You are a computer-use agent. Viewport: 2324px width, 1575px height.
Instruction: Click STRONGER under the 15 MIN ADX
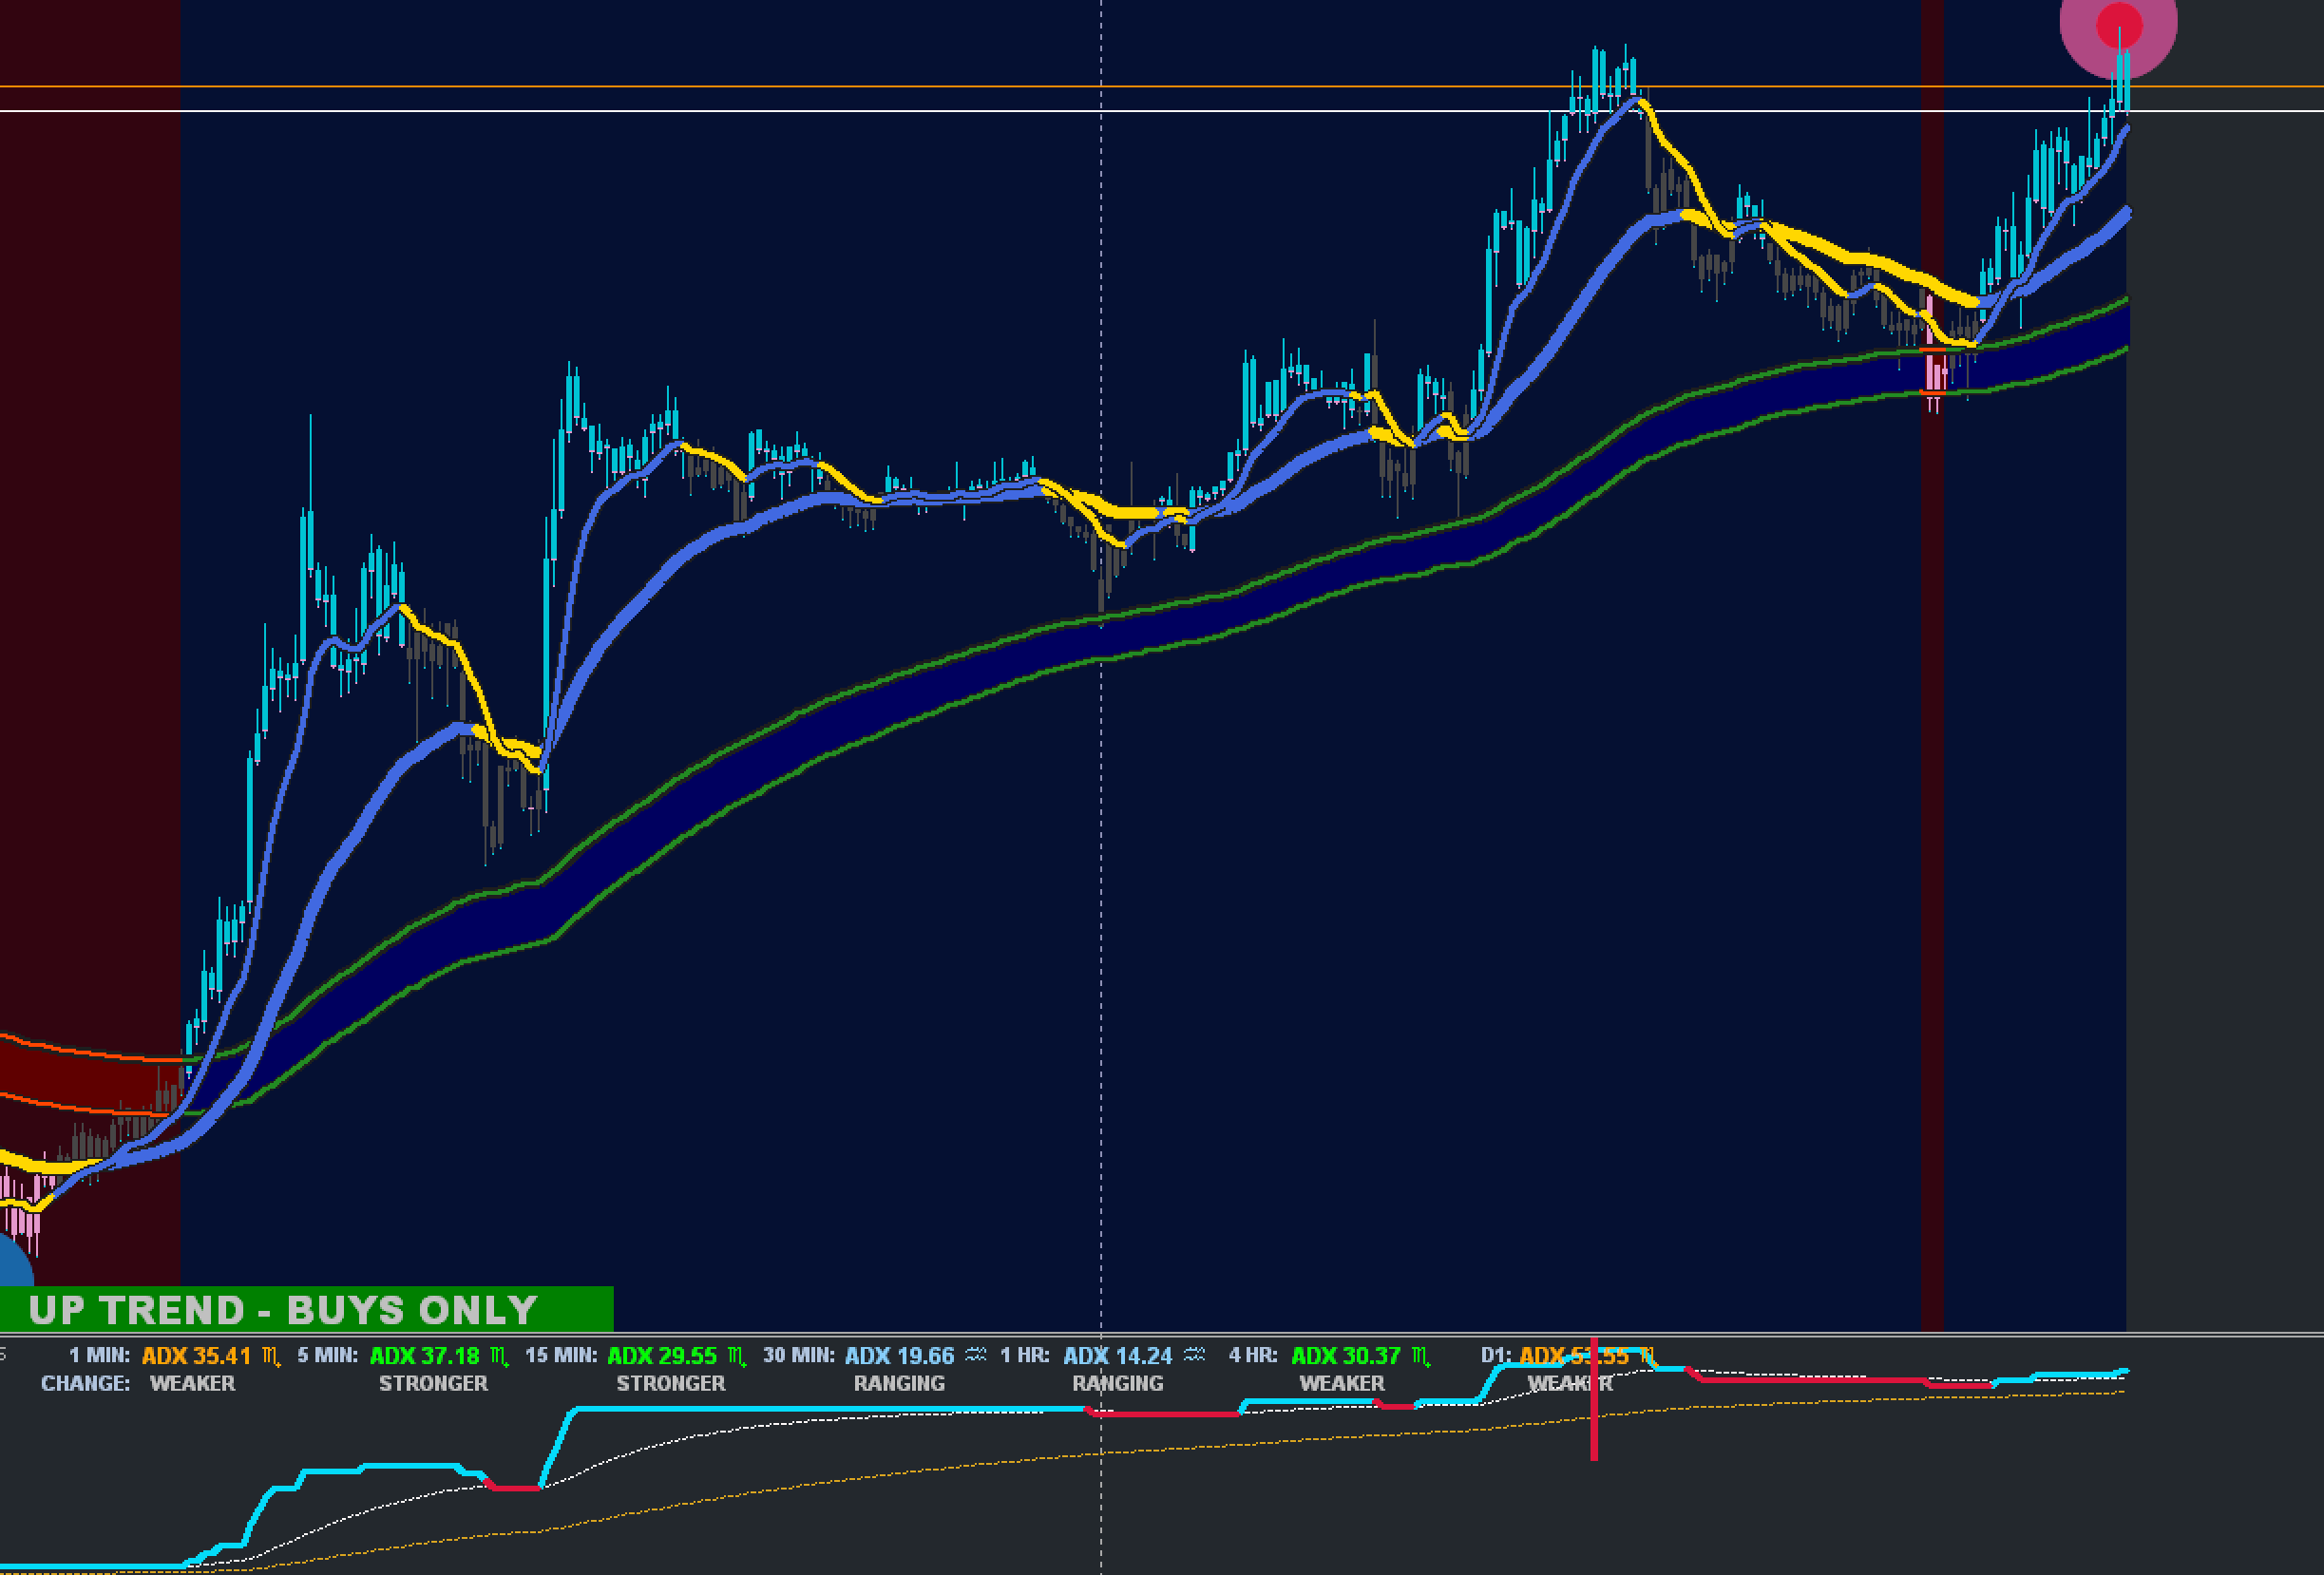(x=671, y=1383)
